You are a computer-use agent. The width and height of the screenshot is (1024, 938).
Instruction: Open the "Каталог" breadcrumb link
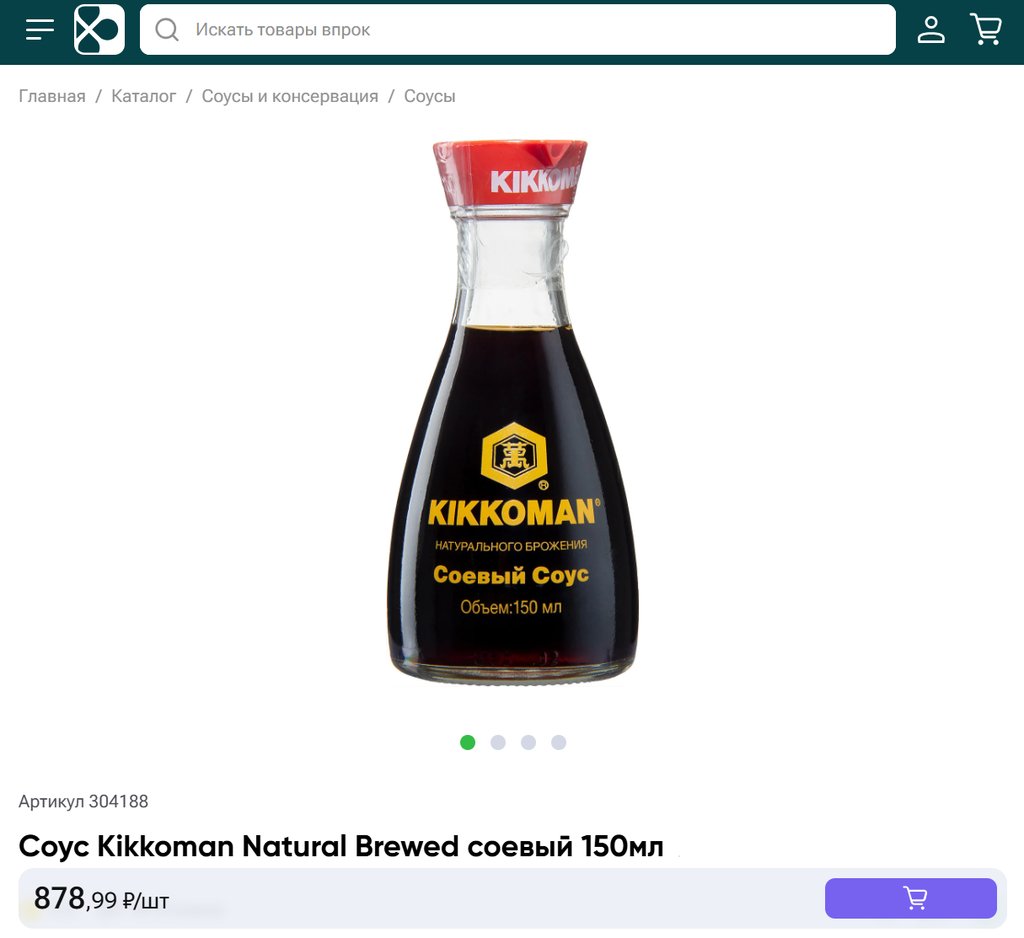144,96
